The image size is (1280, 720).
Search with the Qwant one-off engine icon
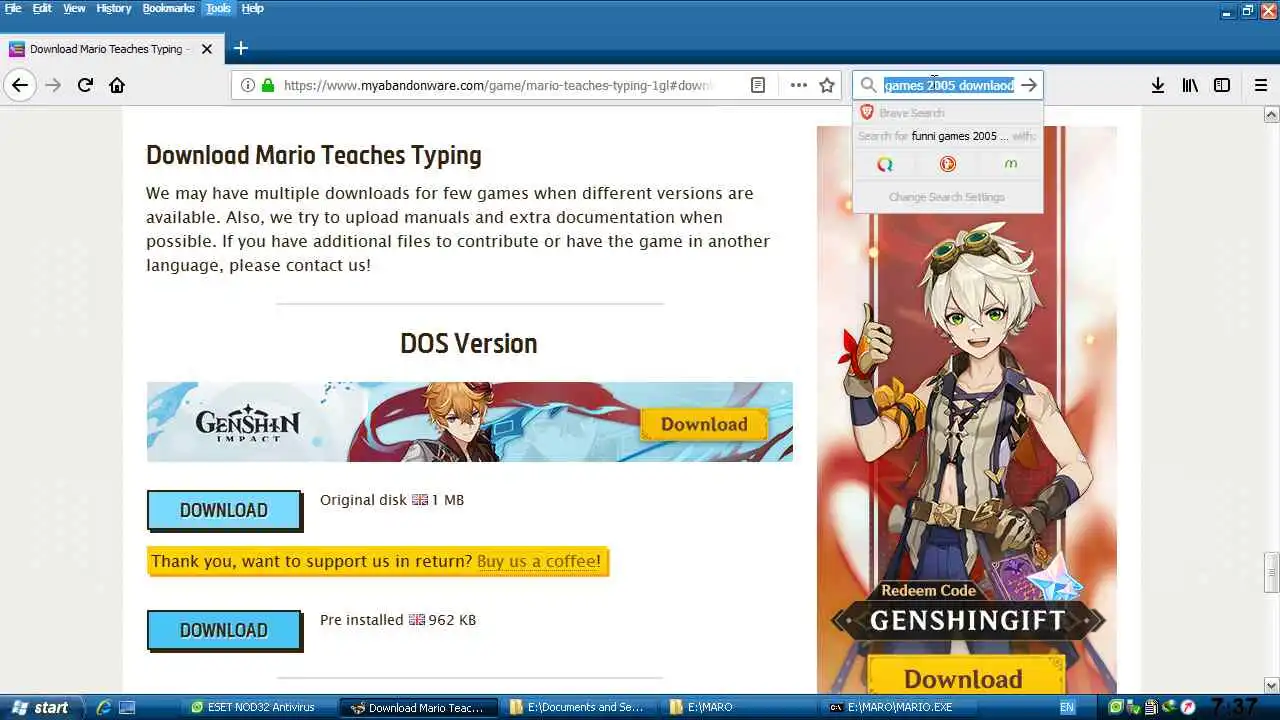(x=885, y=164)
